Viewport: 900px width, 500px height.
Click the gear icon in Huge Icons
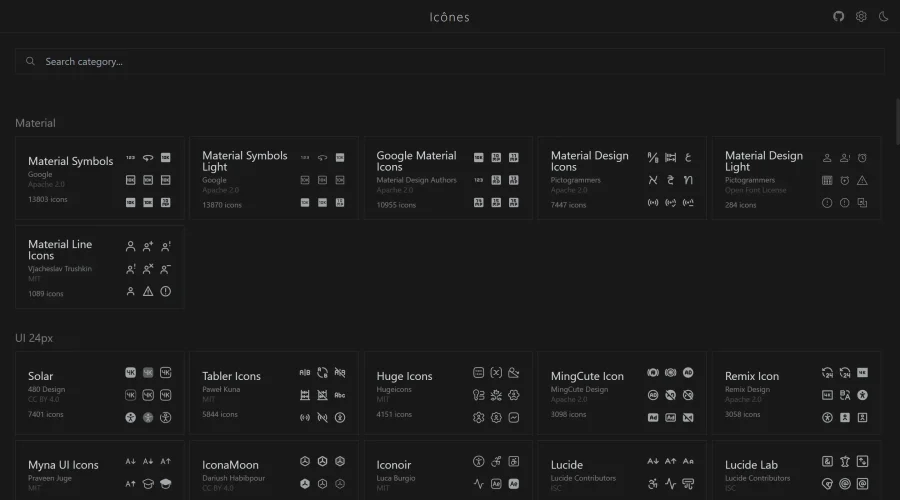pos(479,417)
